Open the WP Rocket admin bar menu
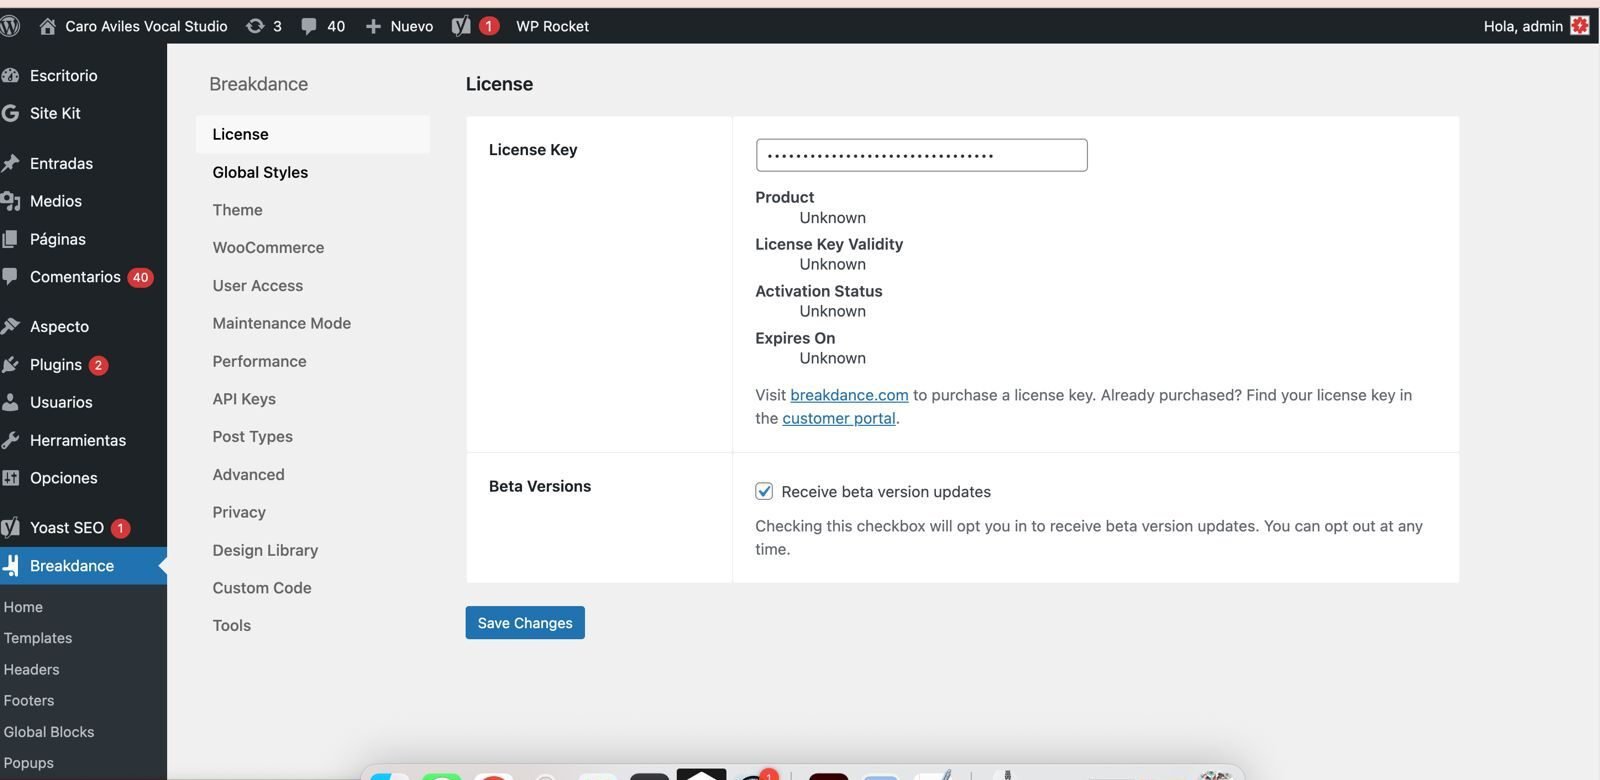The width and height of the screenshot is (1600, 780). pos(552,26)
